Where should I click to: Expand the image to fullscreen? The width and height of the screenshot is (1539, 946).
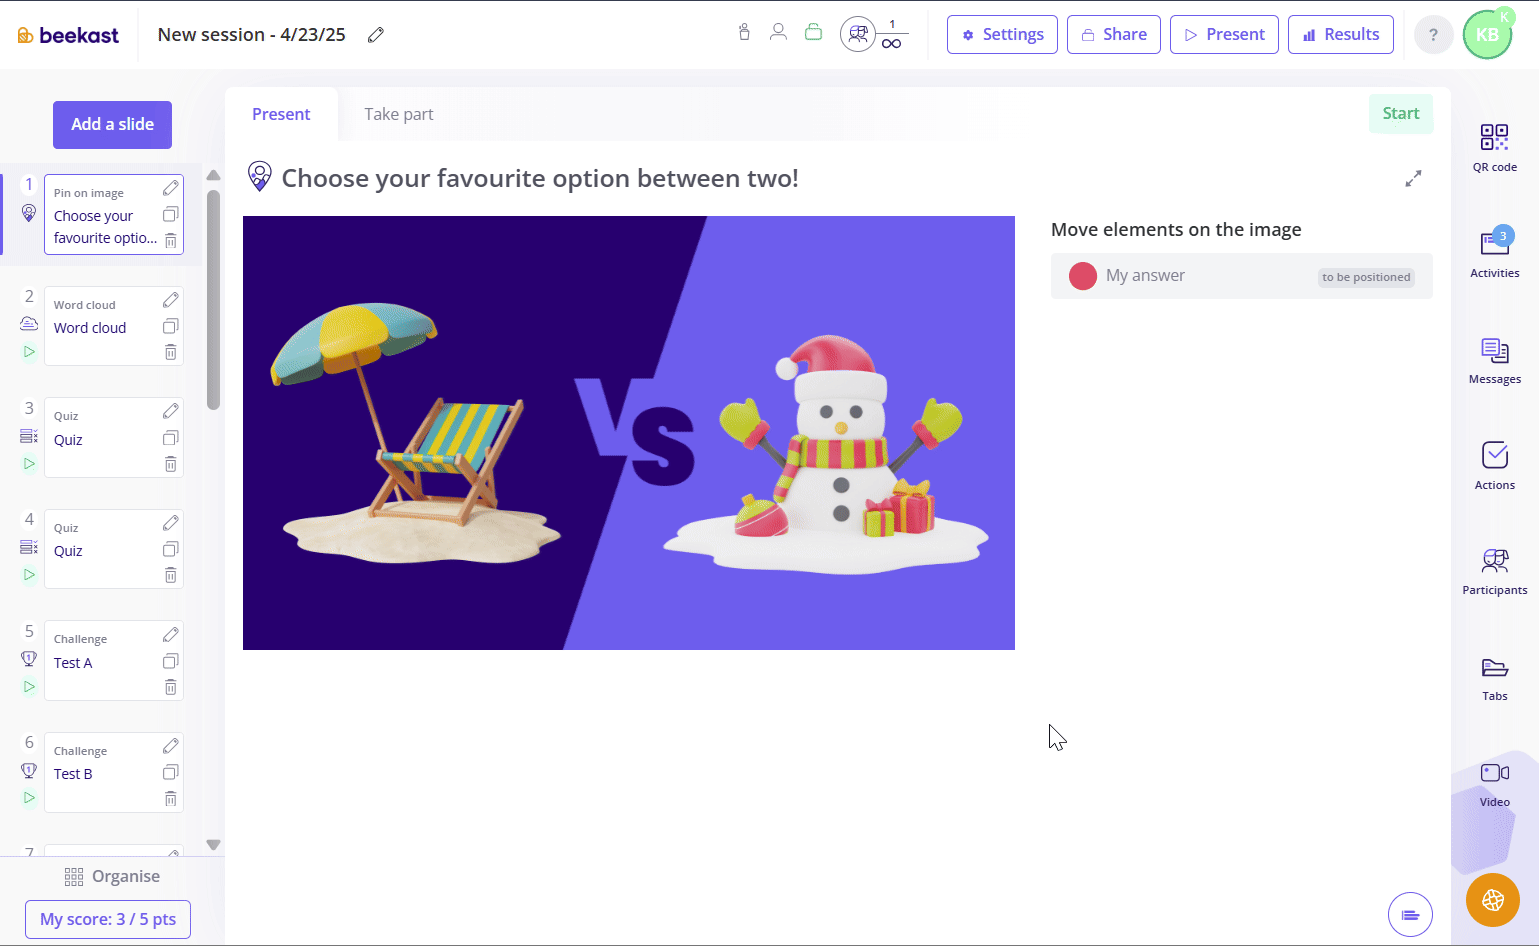tap(1413, 179)
